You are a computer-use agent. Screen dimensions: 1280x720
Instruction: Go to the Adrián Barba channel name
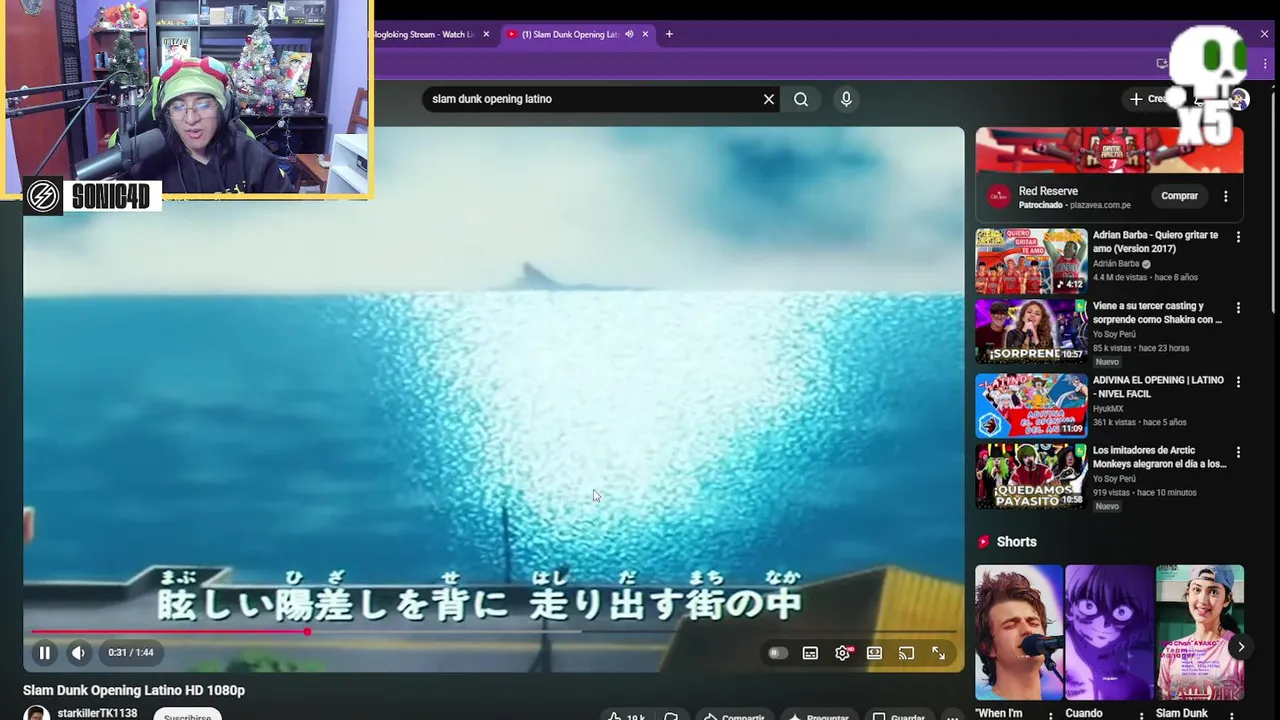point(1116,264)
